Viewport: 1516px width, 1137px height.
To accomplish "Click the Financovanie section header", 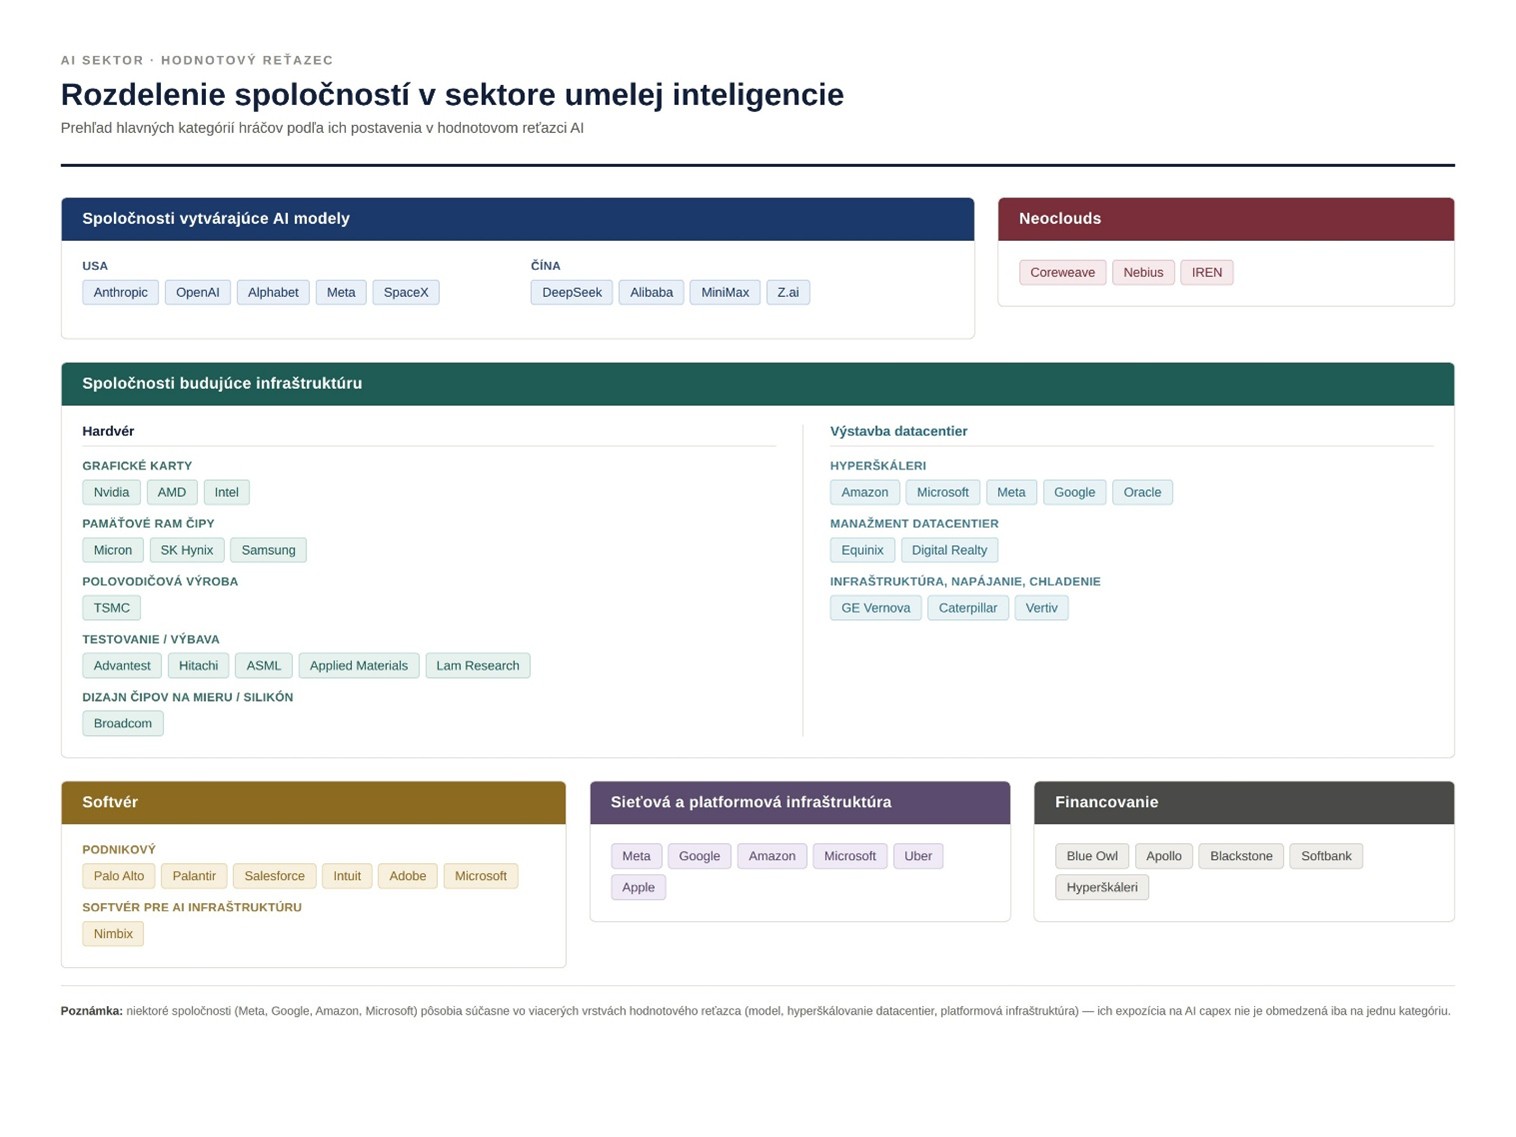I will click(x=1244, y=803).
